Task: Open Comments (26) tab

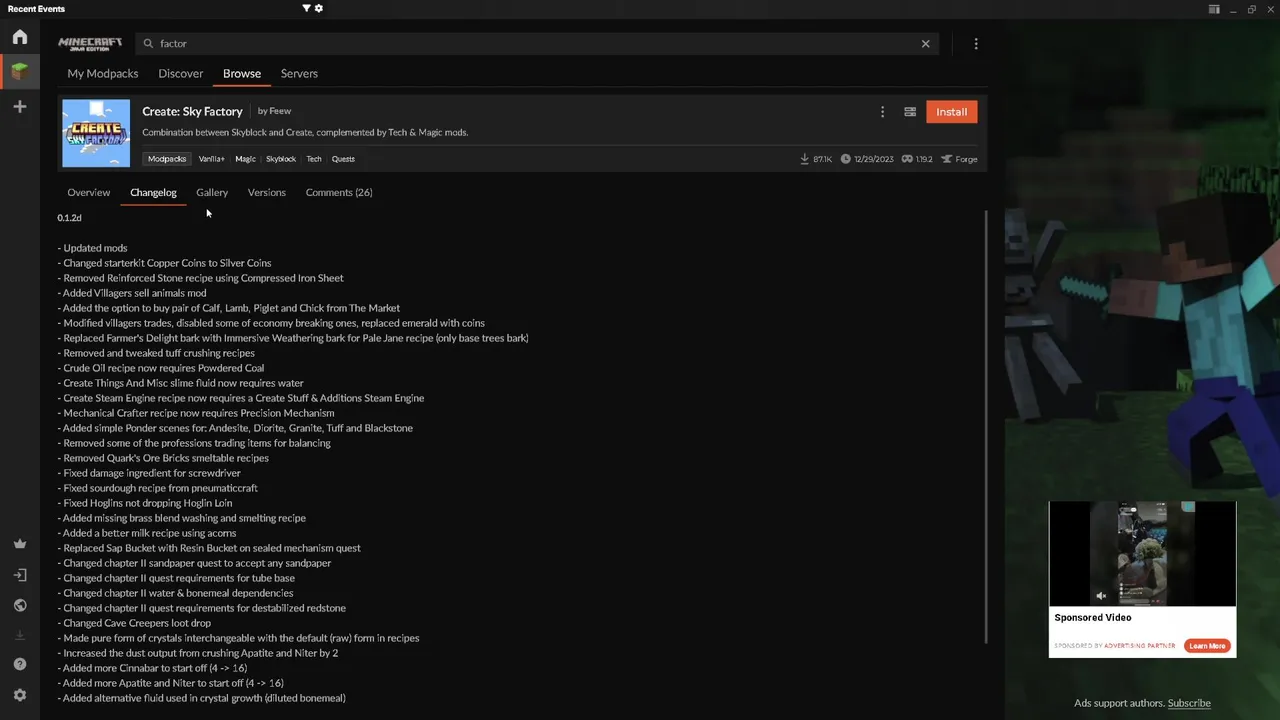Action: tap(339, 192)
